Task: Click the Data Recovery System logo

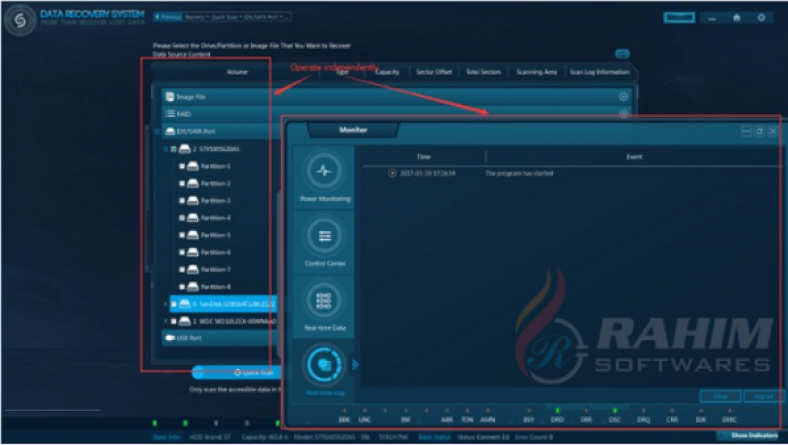Action: [20, 20]
